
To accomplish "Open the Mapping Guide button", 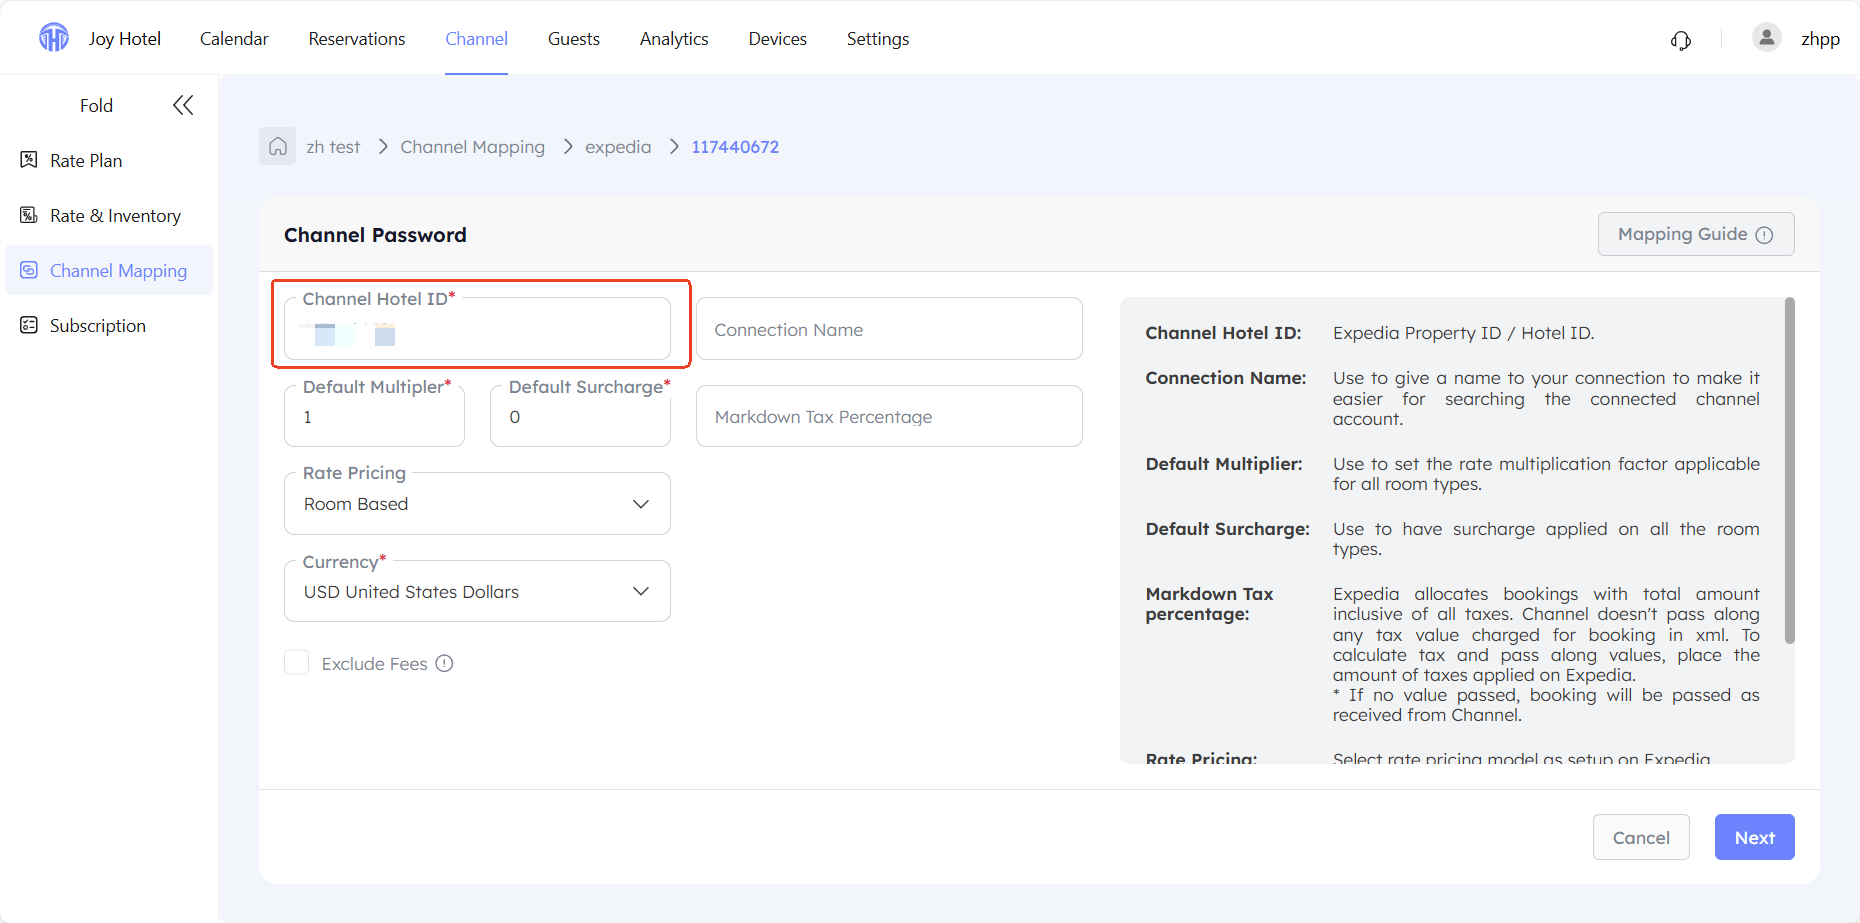I will point(1696,234).
